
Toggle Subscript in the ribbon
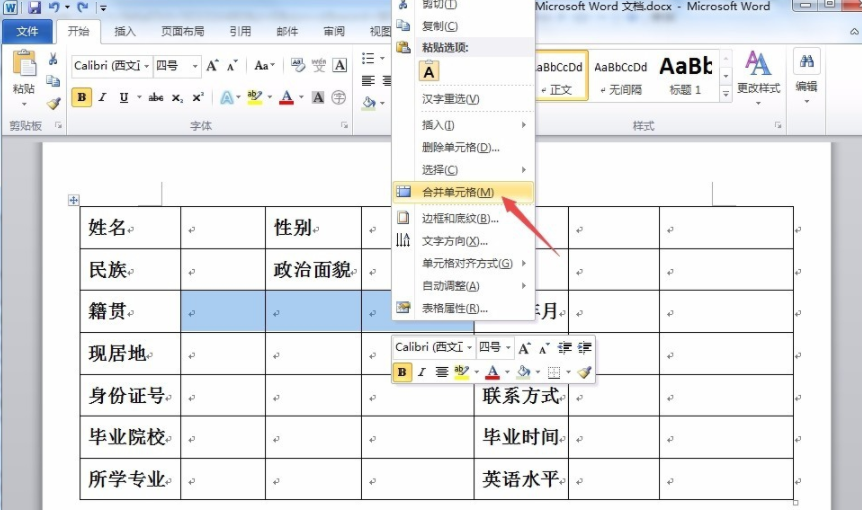(x=177, y=98)
